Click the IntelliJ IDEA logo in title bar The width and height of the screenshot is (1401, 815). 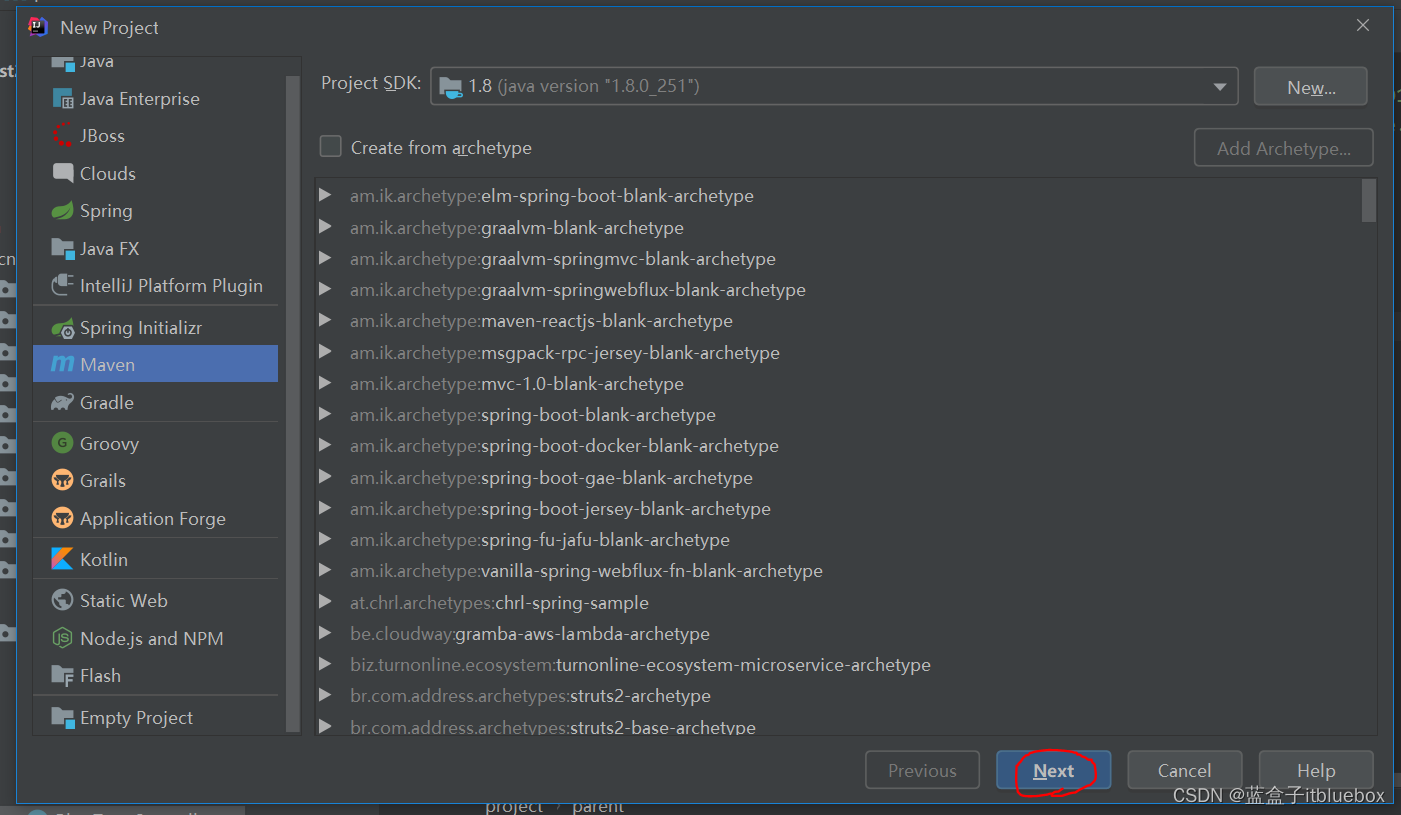pyautogui.click(x=38, y=27)
